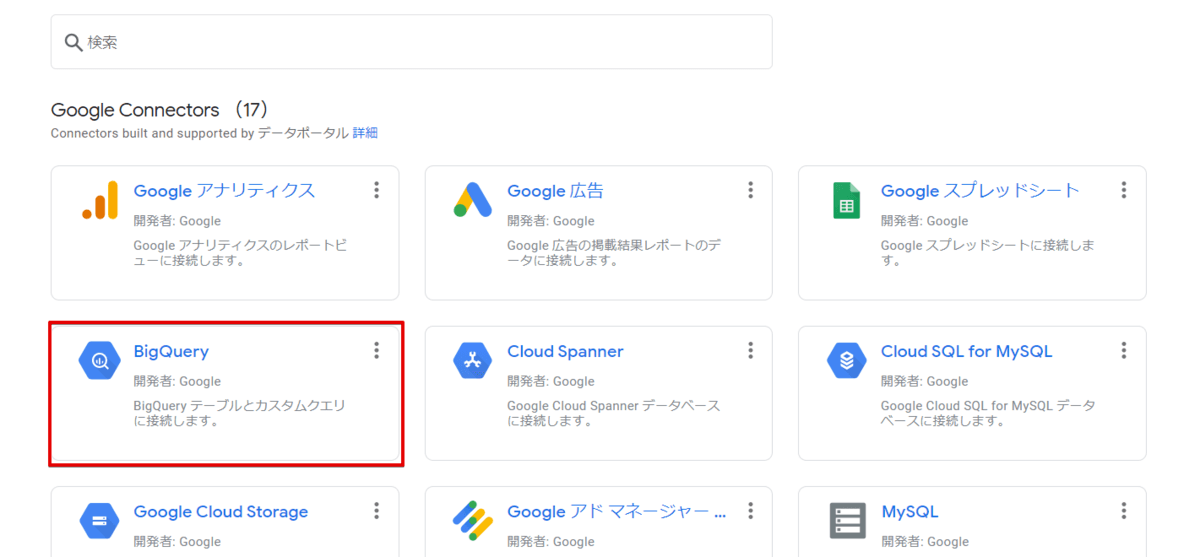Click the 詳細 link
The image size is (1200, 557).
365,133
